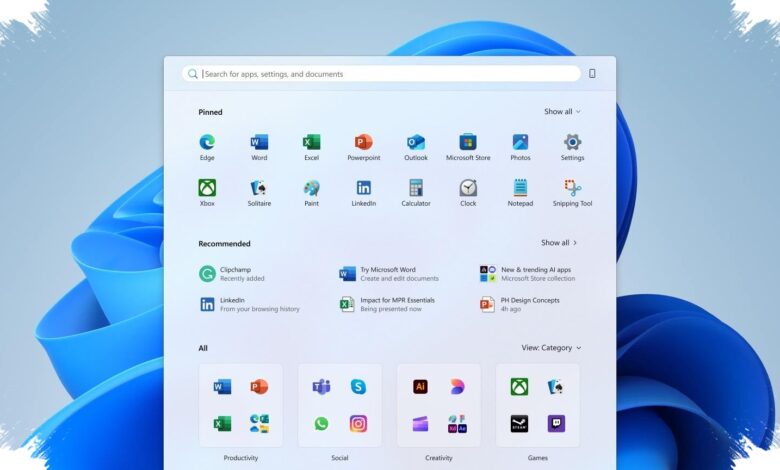Click the All section heading

[203, 348]
